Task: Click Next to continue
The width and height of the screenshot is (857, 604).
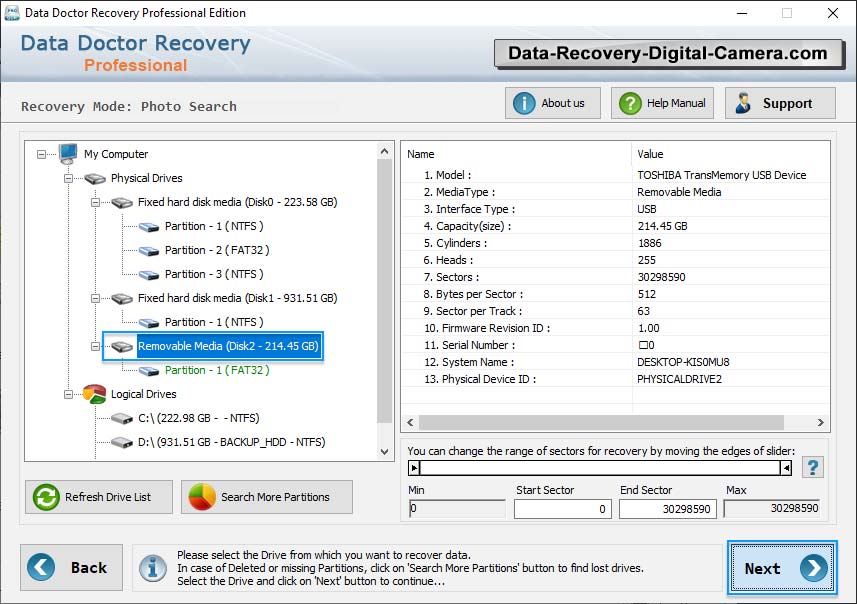Action: tap(782, 568)
